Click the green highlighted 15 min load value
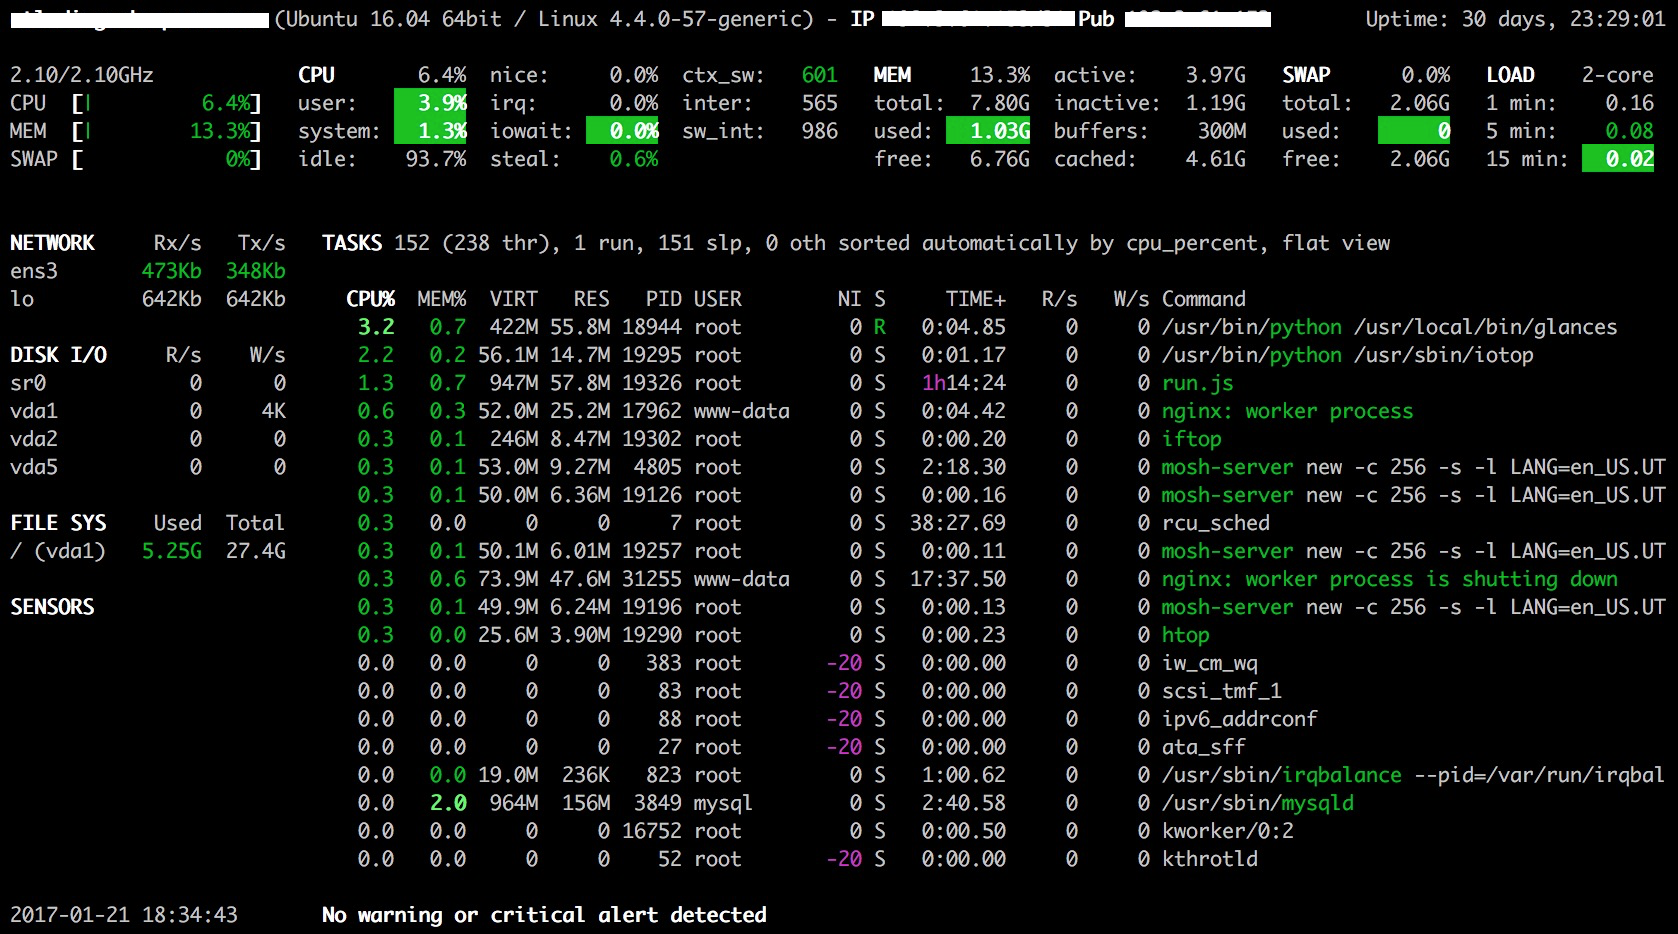This screenshot has width=1678, height=934. tap(1618, 159)
